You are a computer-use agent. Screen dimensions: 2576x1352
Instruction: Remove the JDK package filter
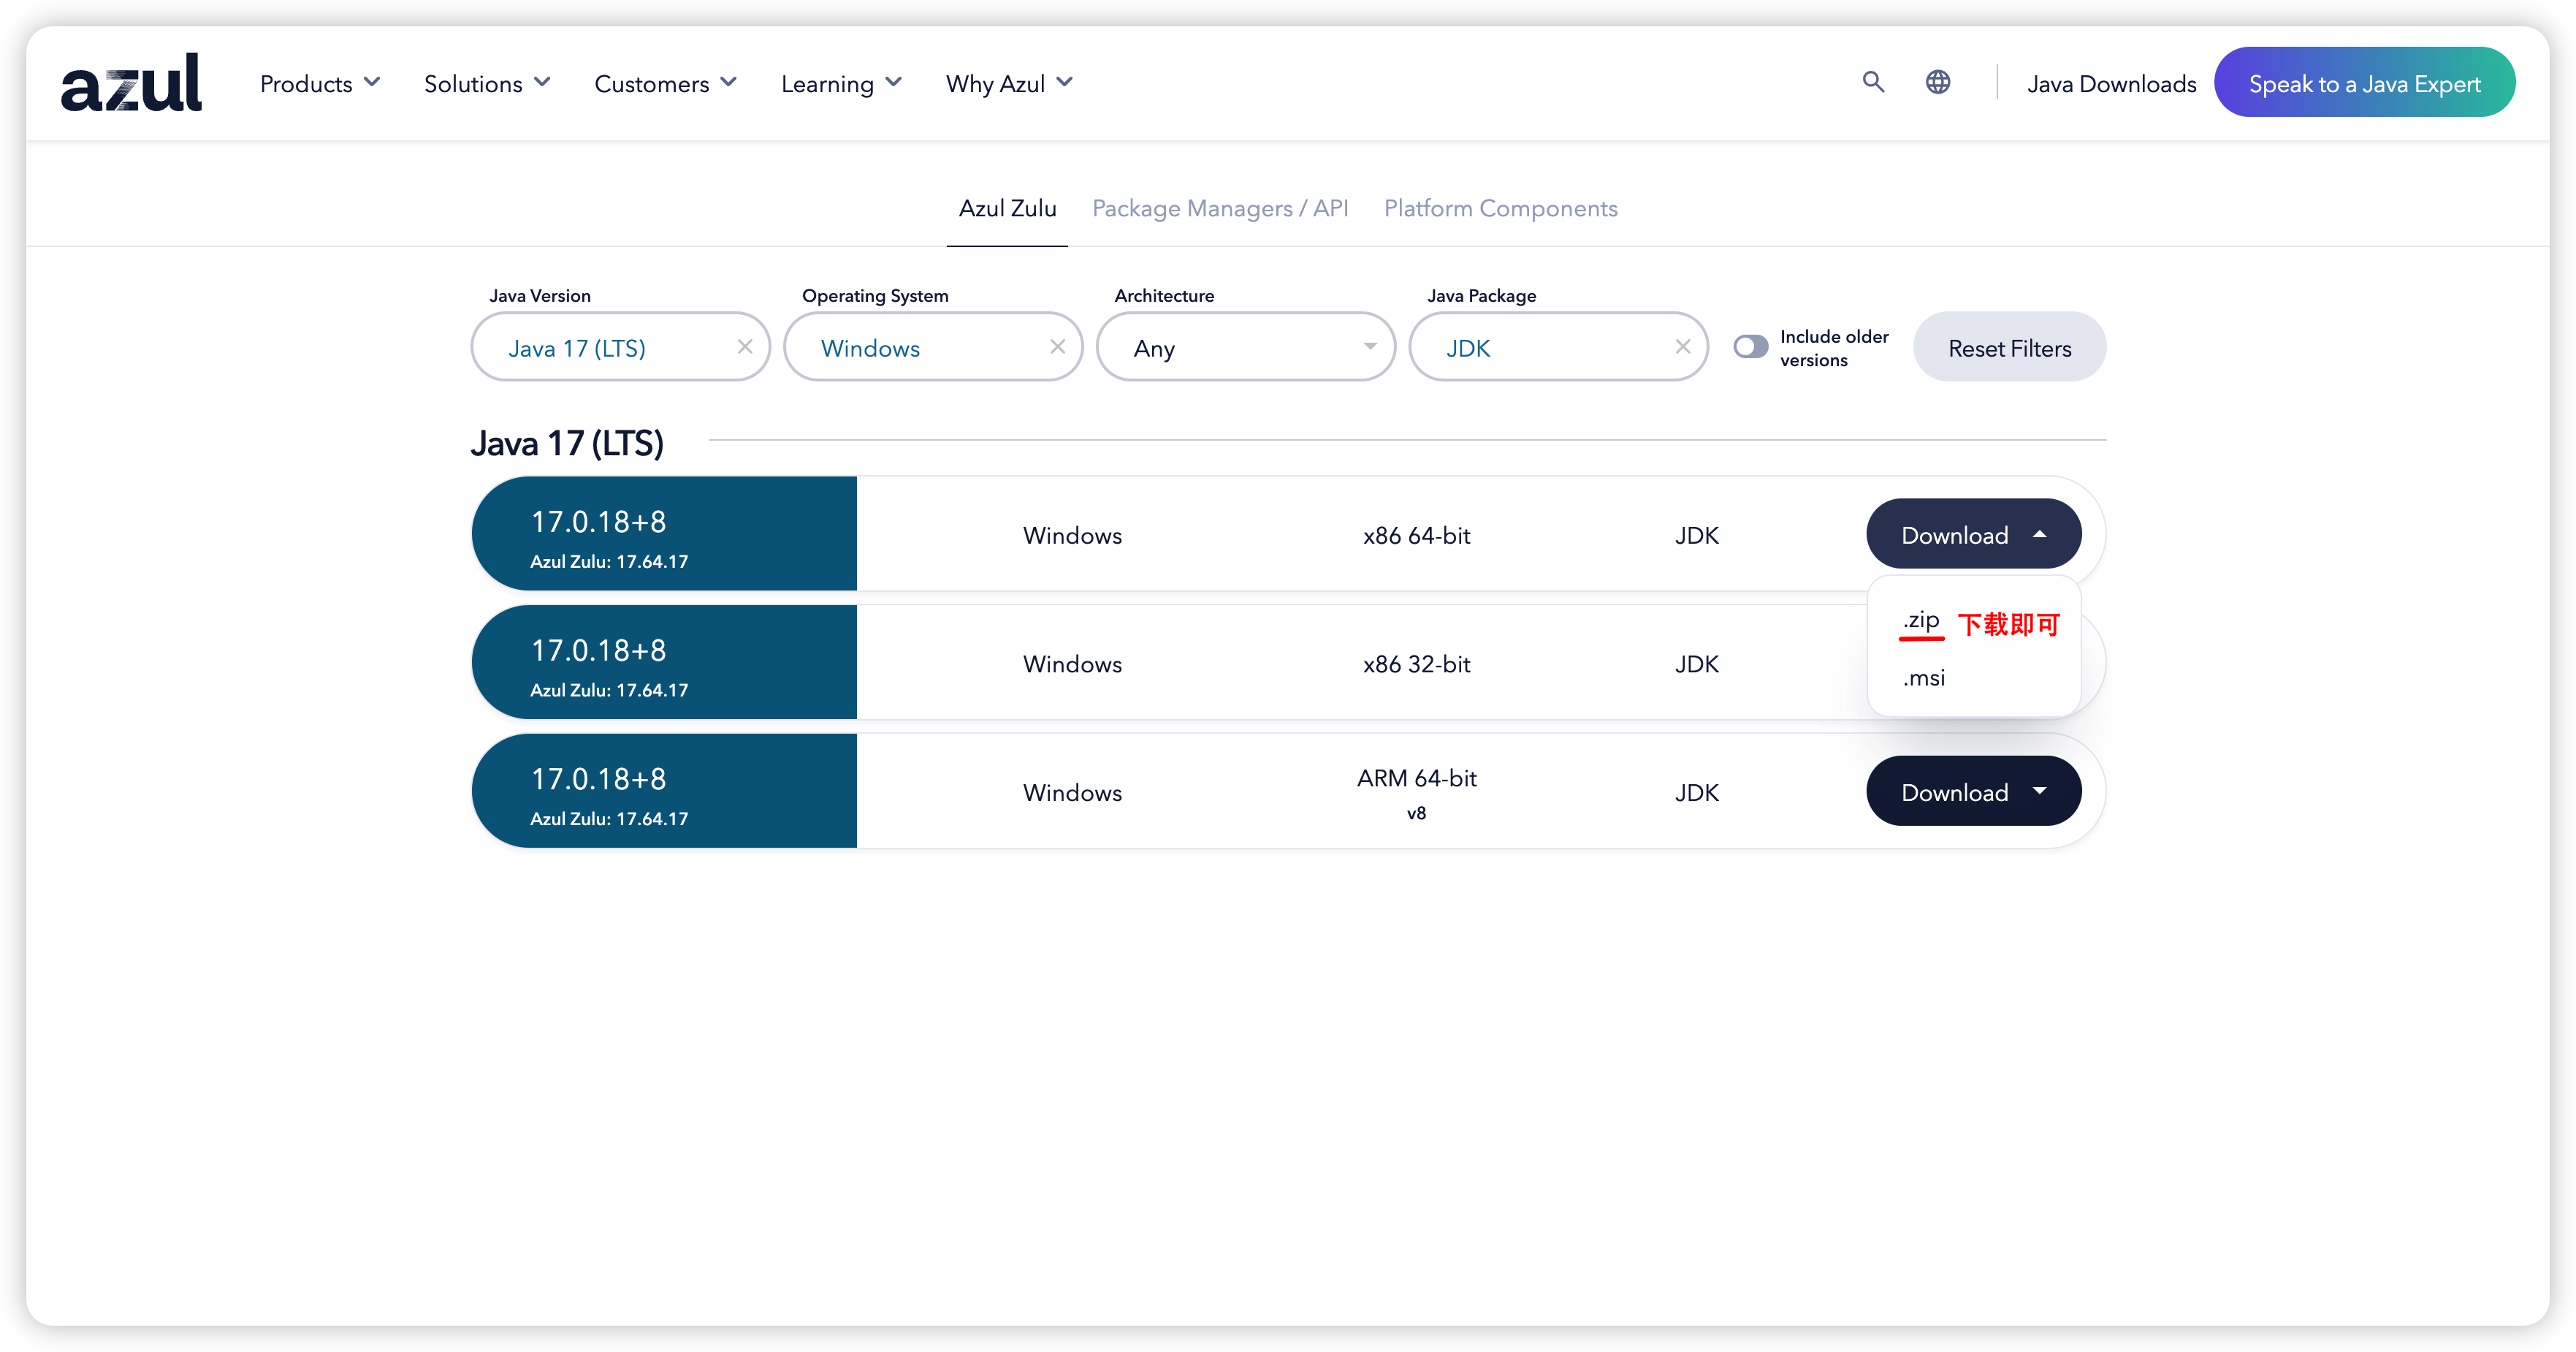(x=1682, y=347)
